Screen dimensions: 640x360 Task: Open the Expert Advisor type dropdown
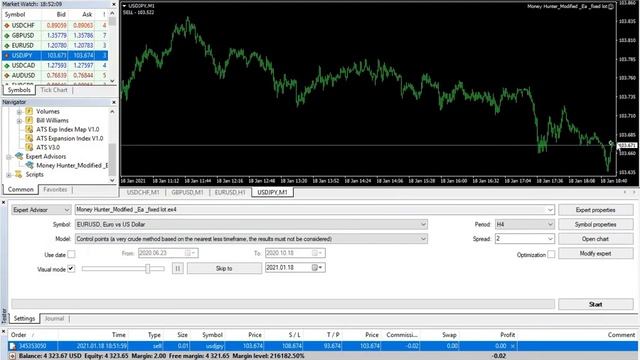tap(41, 210)
